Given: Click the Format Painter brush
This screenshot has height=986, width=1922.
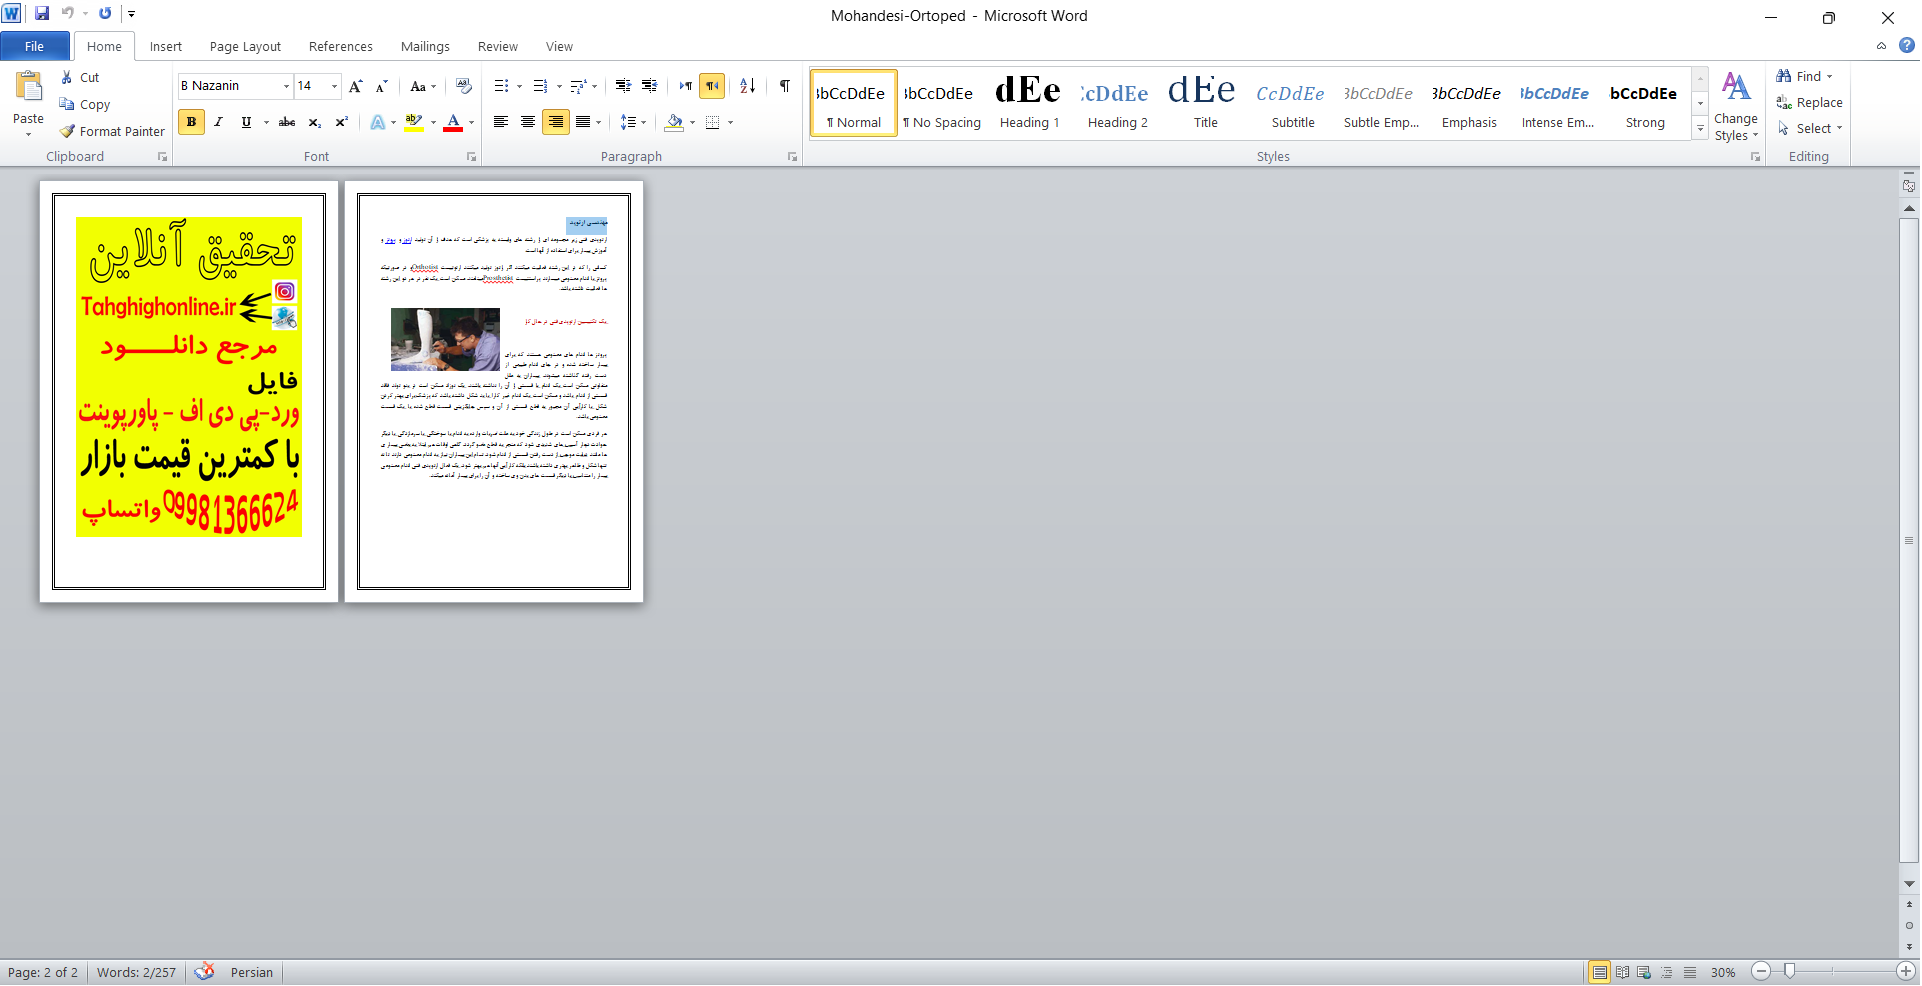Looking at the screenshot, I should pos(67,131).
